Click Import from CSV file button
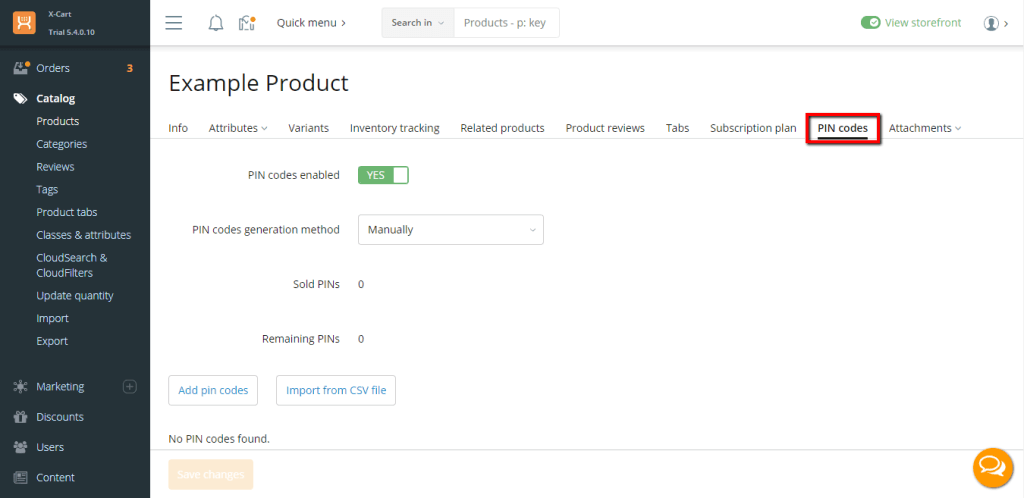The image size is (1024, 498). [336, 390]
